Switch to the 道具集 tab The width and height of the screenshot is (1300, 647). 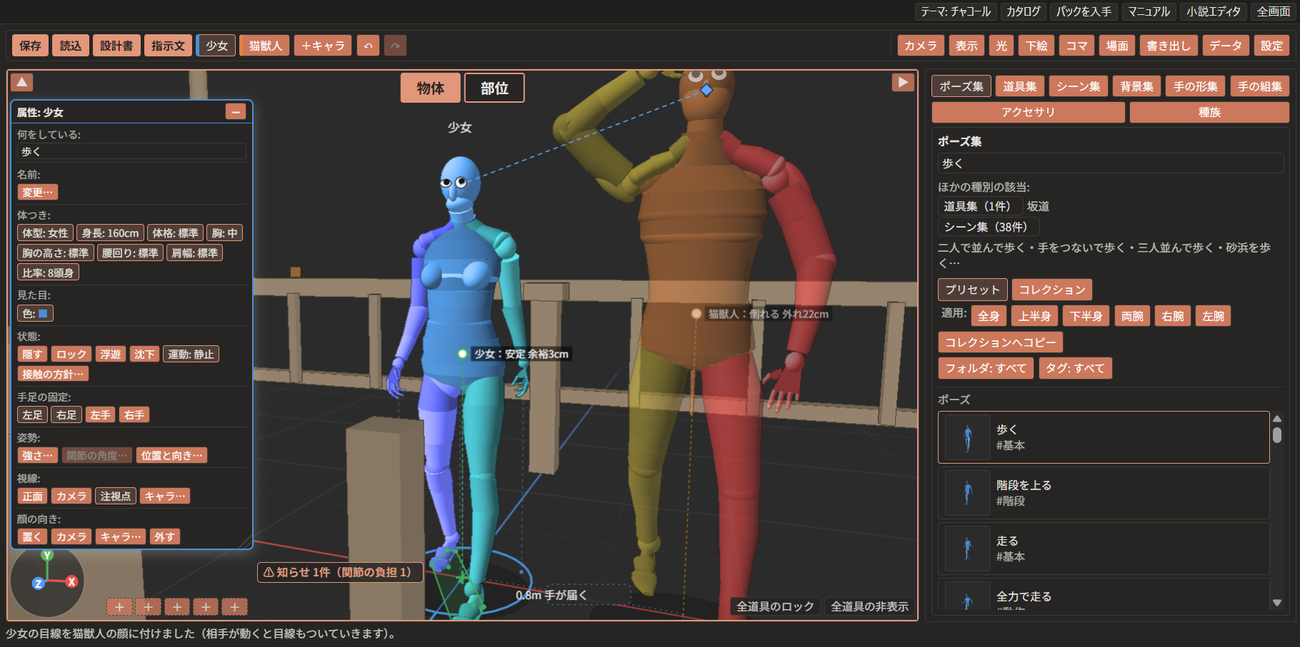click(1019, 86)
